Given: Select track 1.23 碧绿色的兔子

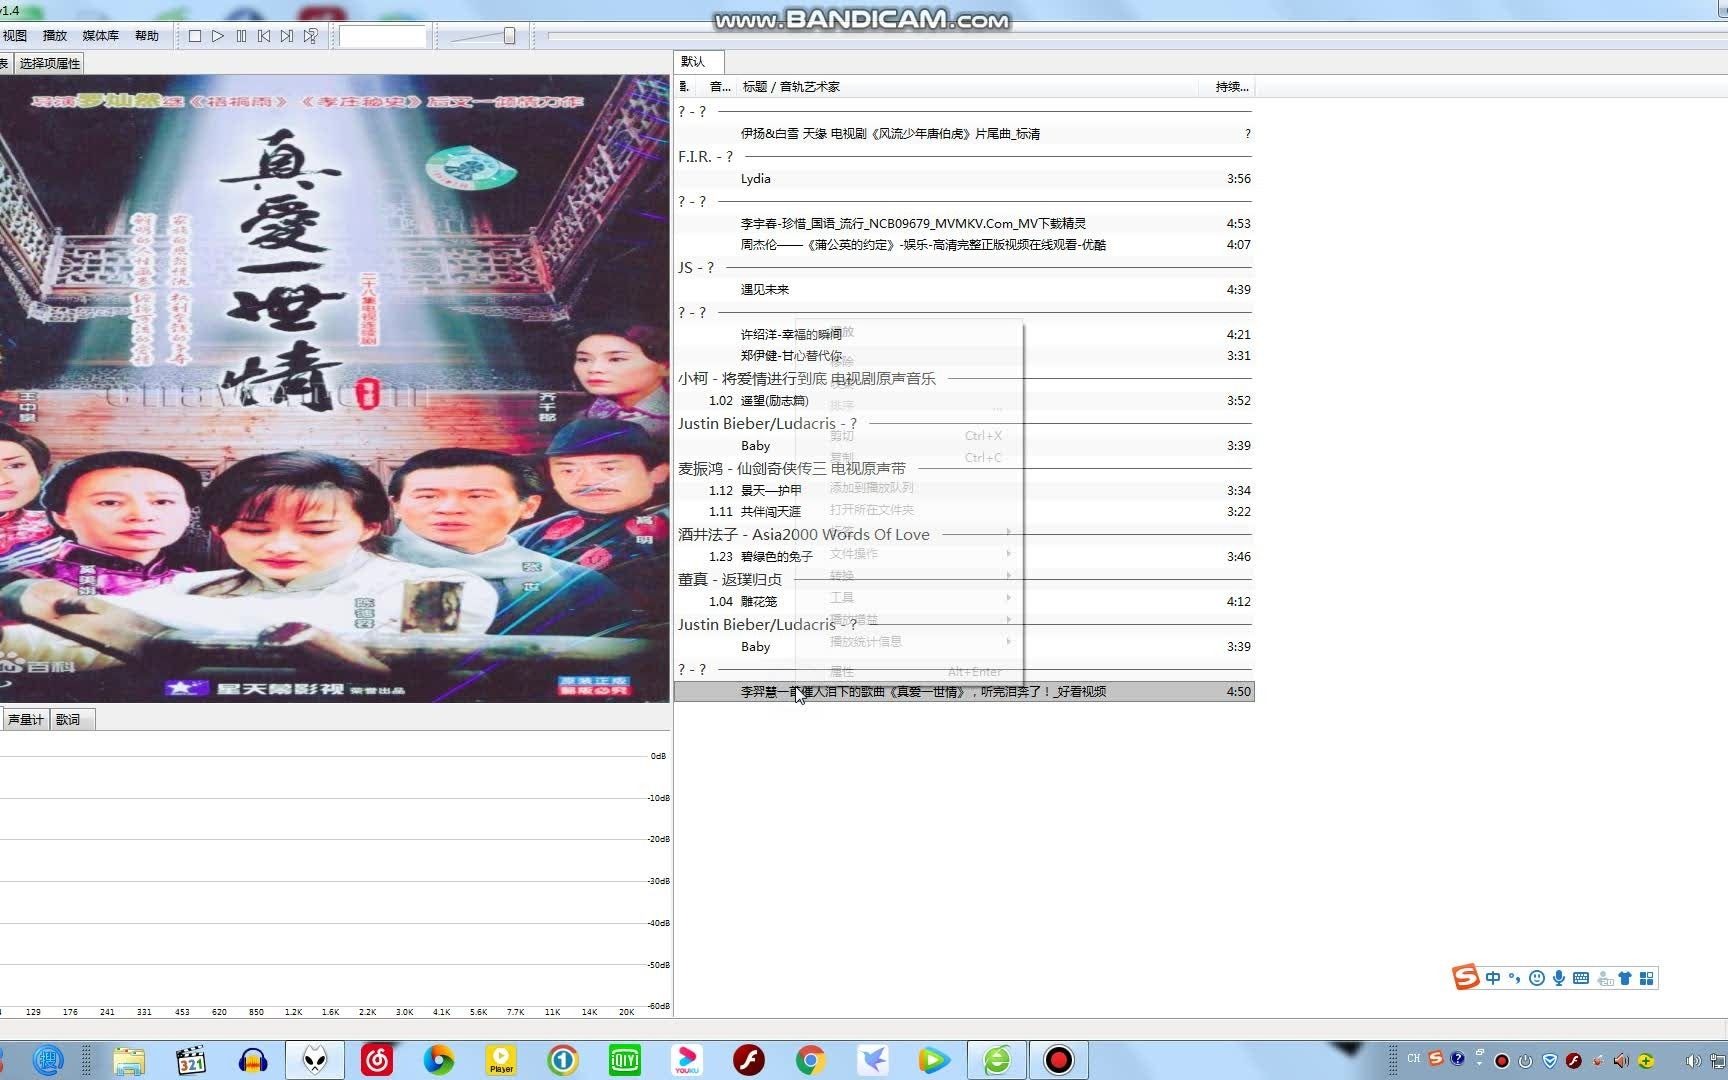Looking at the screenshot, I should 964,557.
